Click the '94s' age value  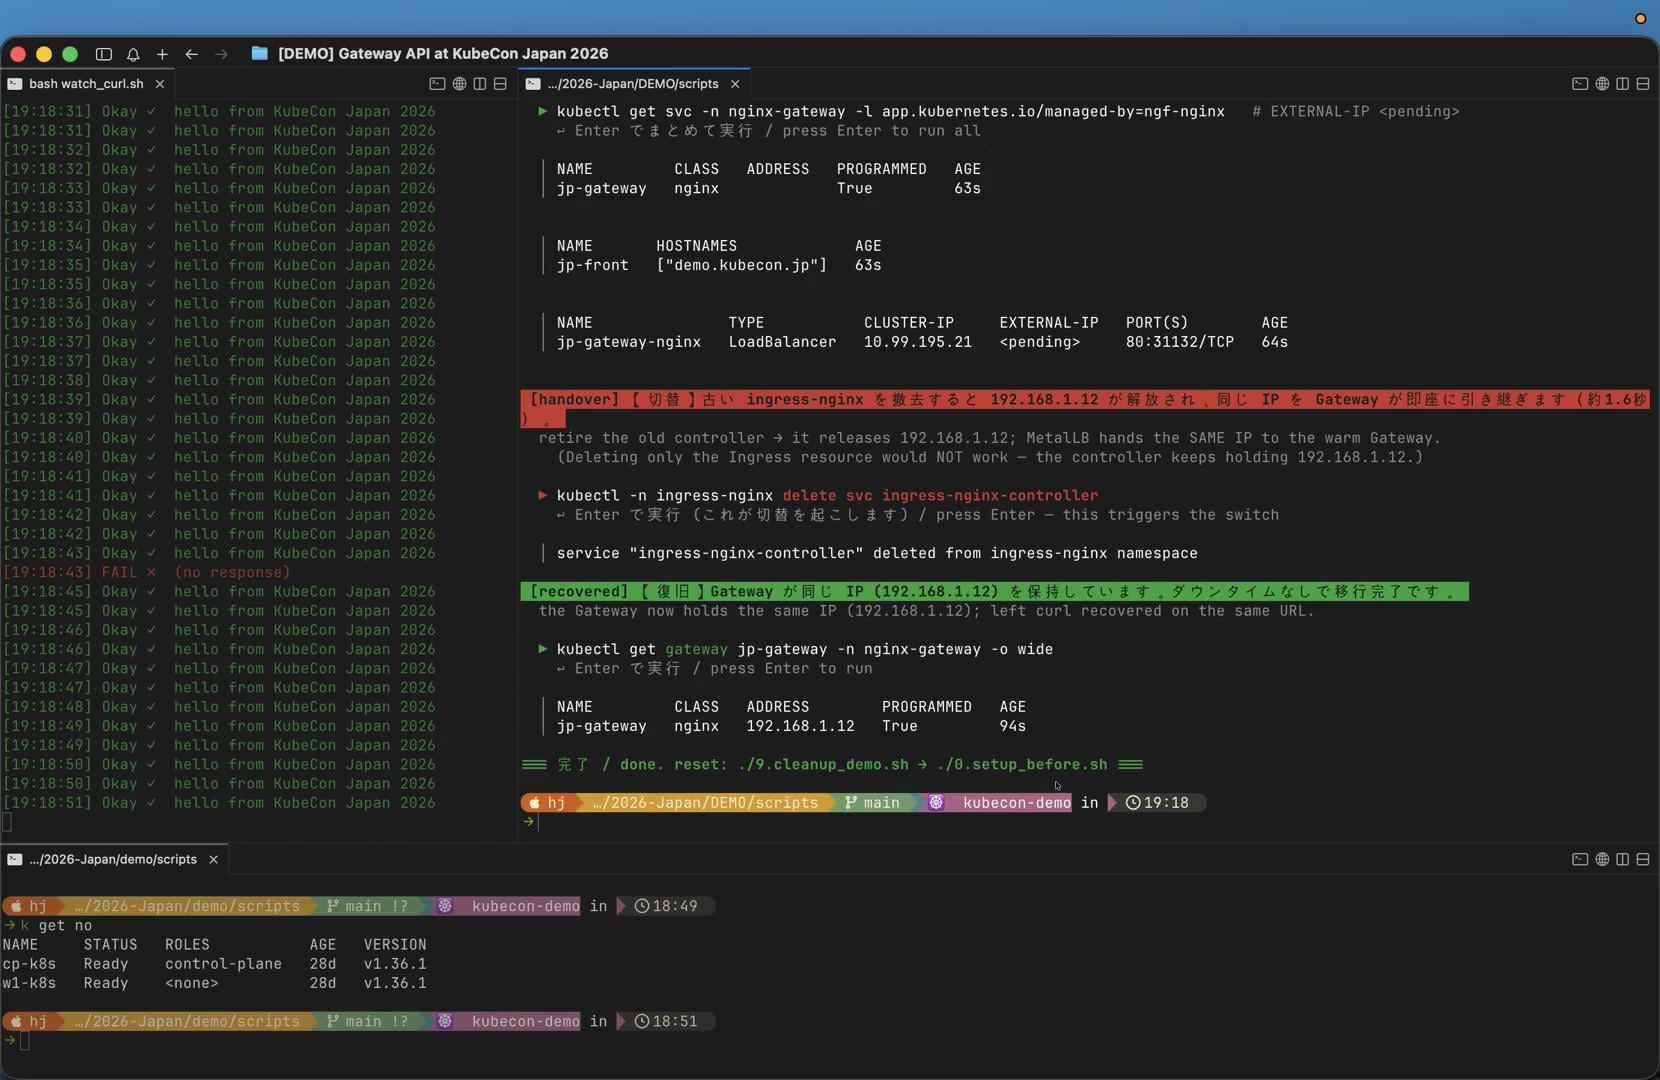pos(1013,726)
